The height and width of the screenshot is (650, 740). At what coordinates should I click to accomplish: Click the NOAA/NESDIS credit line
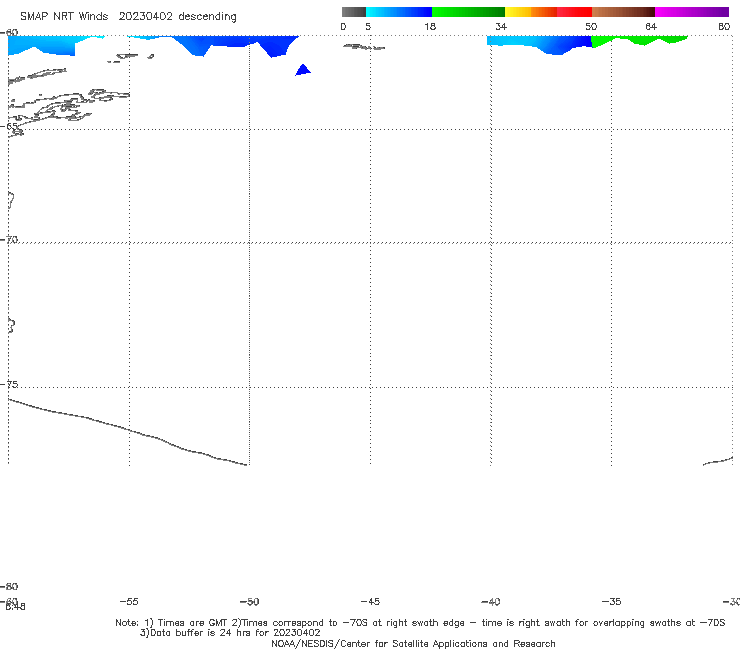(413, 643)
